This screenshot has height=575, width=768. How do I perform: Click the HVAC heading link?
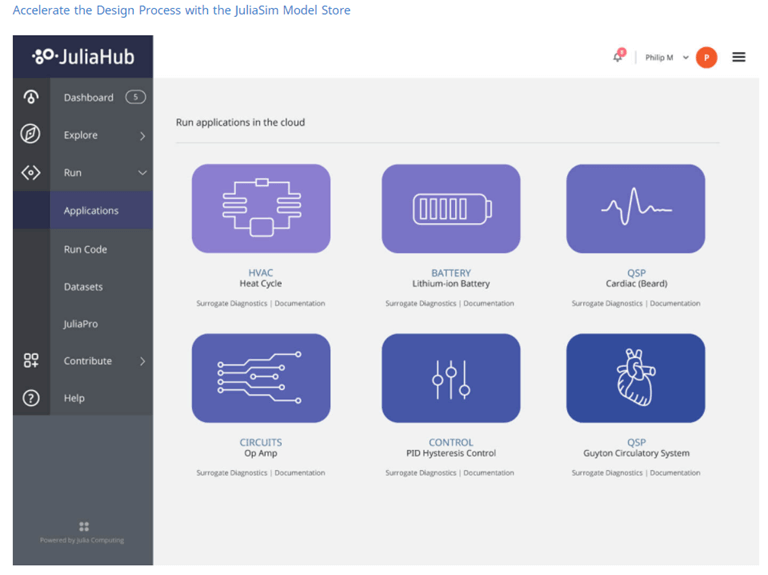click(x=261, y=273)
